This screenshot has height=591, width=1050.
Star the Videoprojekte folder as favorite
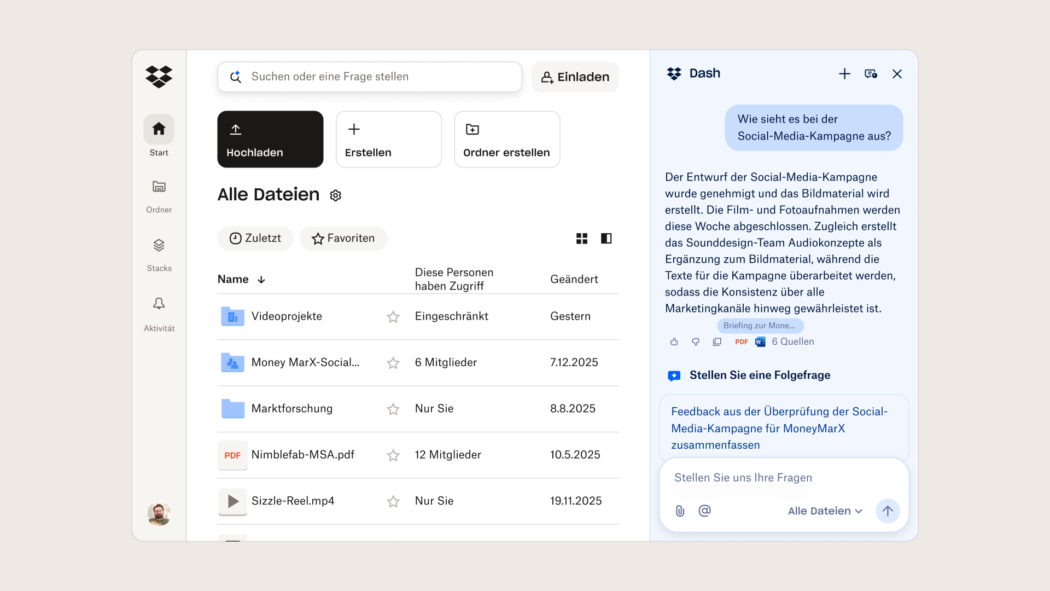click(393, 317)
